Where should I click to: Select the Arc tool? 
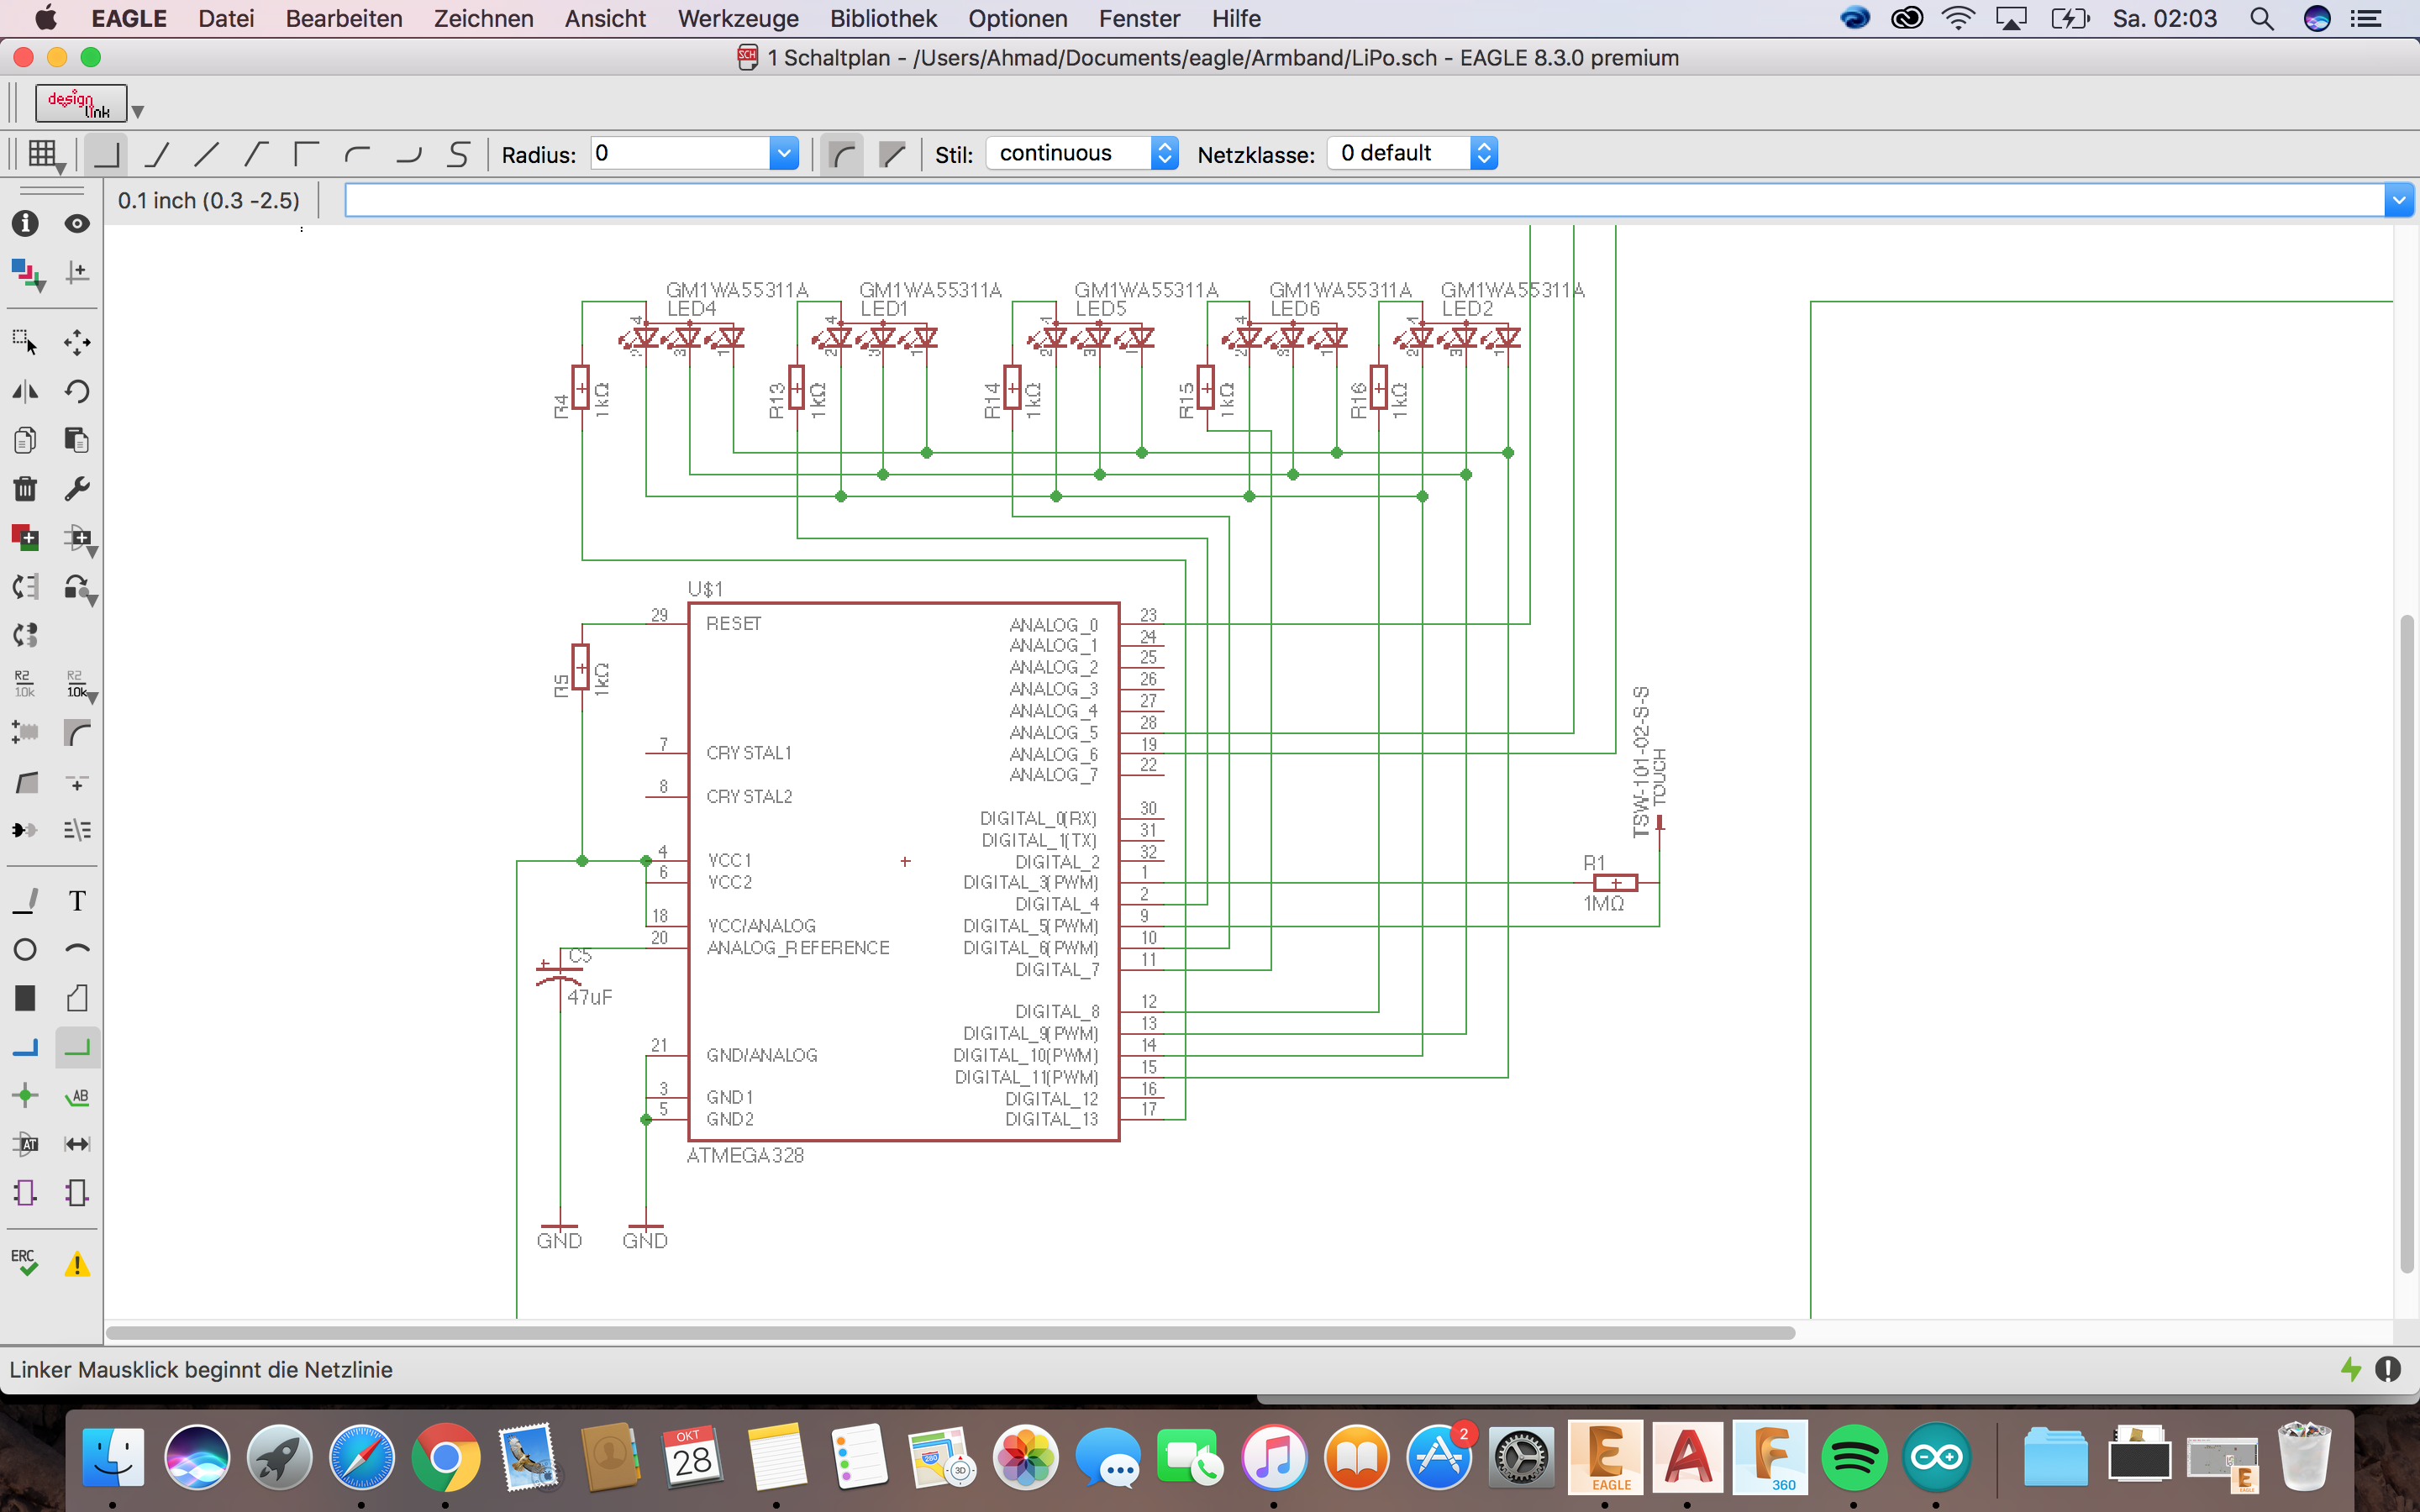[77, 949]
